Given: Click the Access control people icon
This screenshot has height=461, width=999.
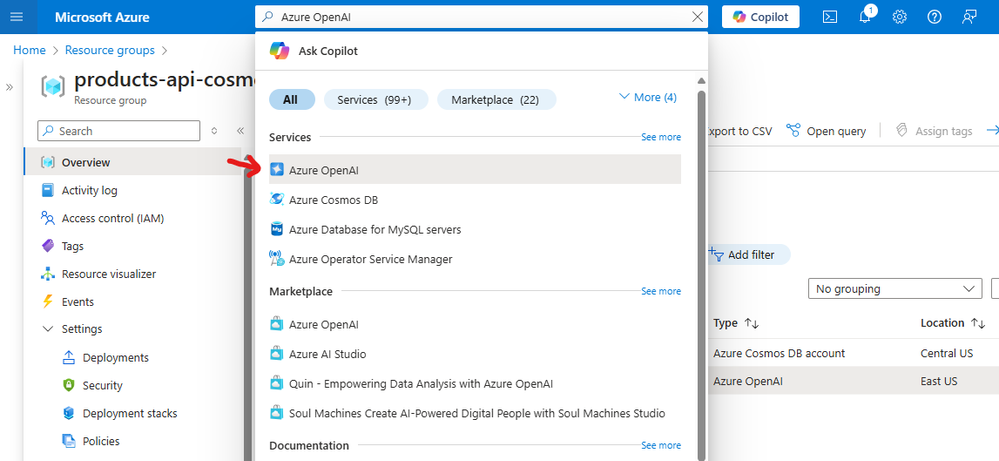Looking at the screenshot, I should click(x=48, y=218).
